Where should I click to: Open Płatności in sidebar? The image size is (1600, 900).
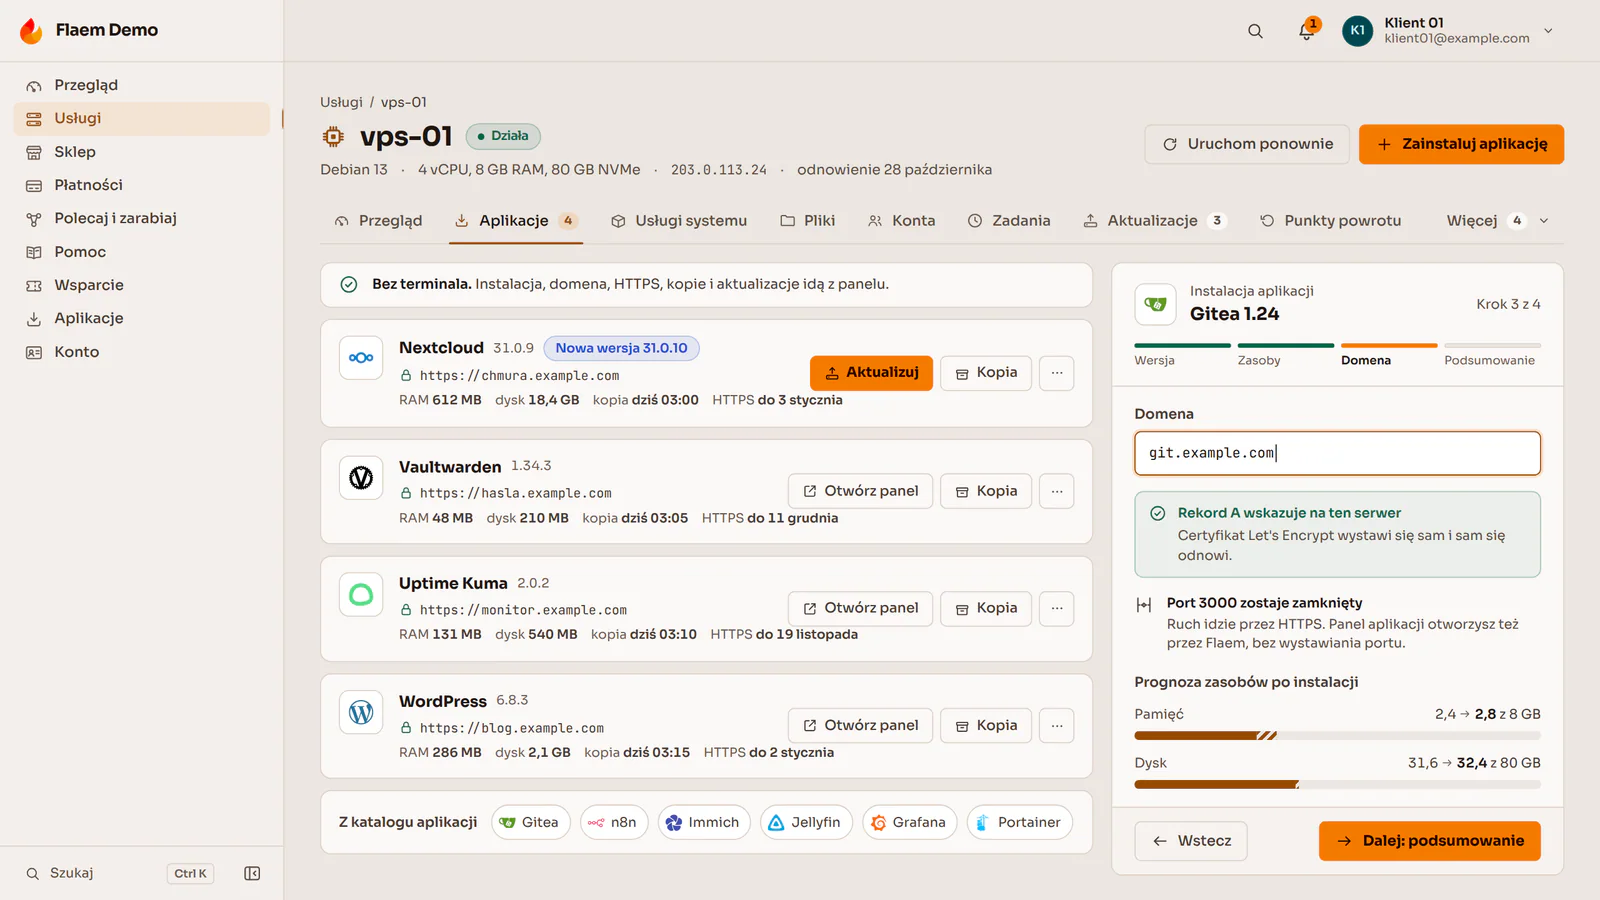(141, 185)
